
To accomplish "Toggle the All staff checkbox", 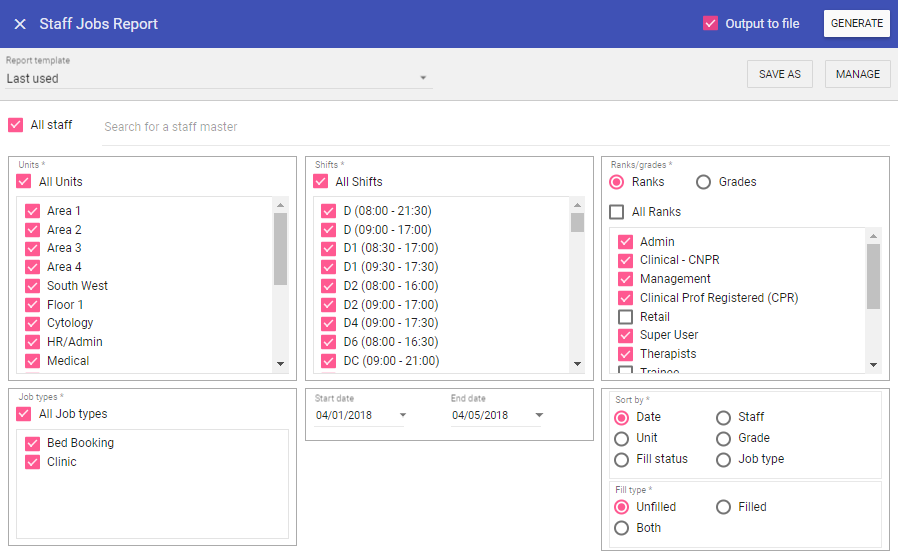I will 16,125.
